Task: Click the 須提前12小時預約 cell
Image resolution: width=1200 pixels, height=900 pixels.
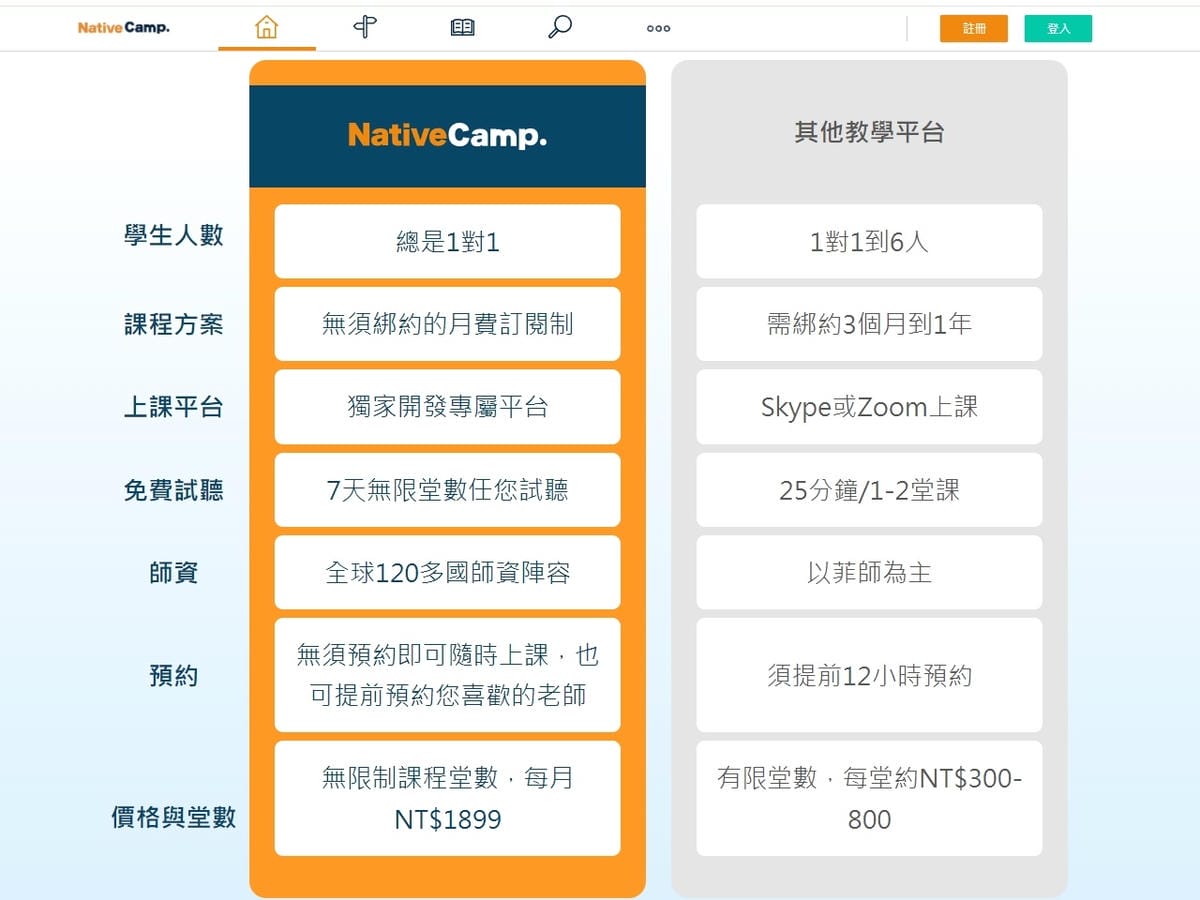Action: coord(869,675)
